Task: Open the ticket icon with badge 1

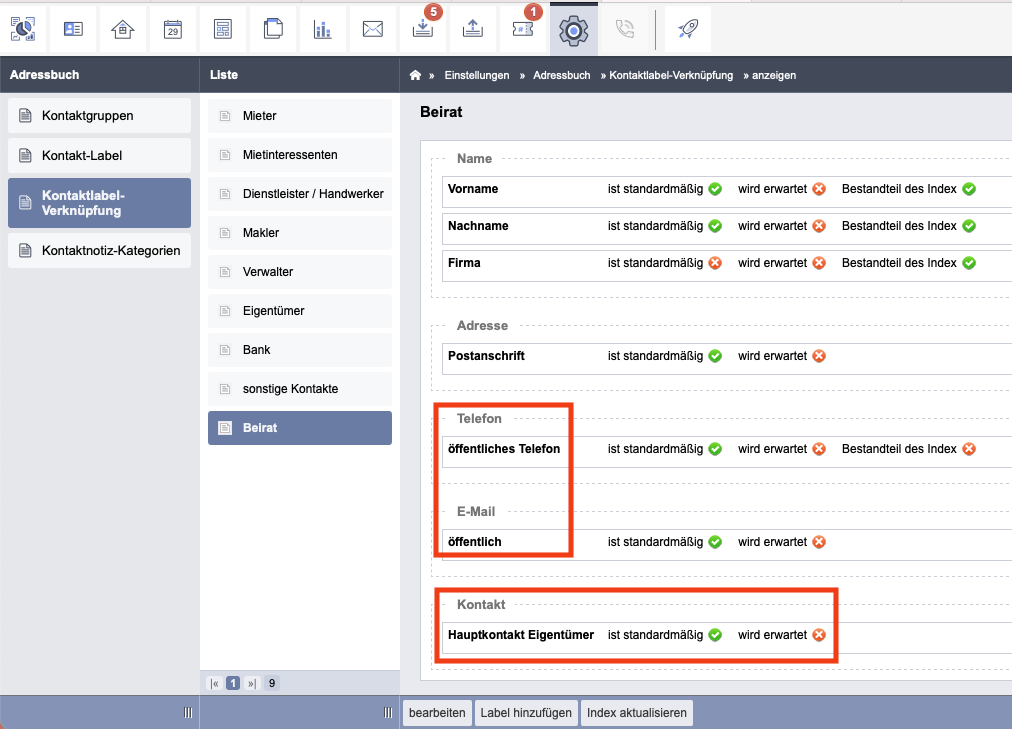Action: 523,29
